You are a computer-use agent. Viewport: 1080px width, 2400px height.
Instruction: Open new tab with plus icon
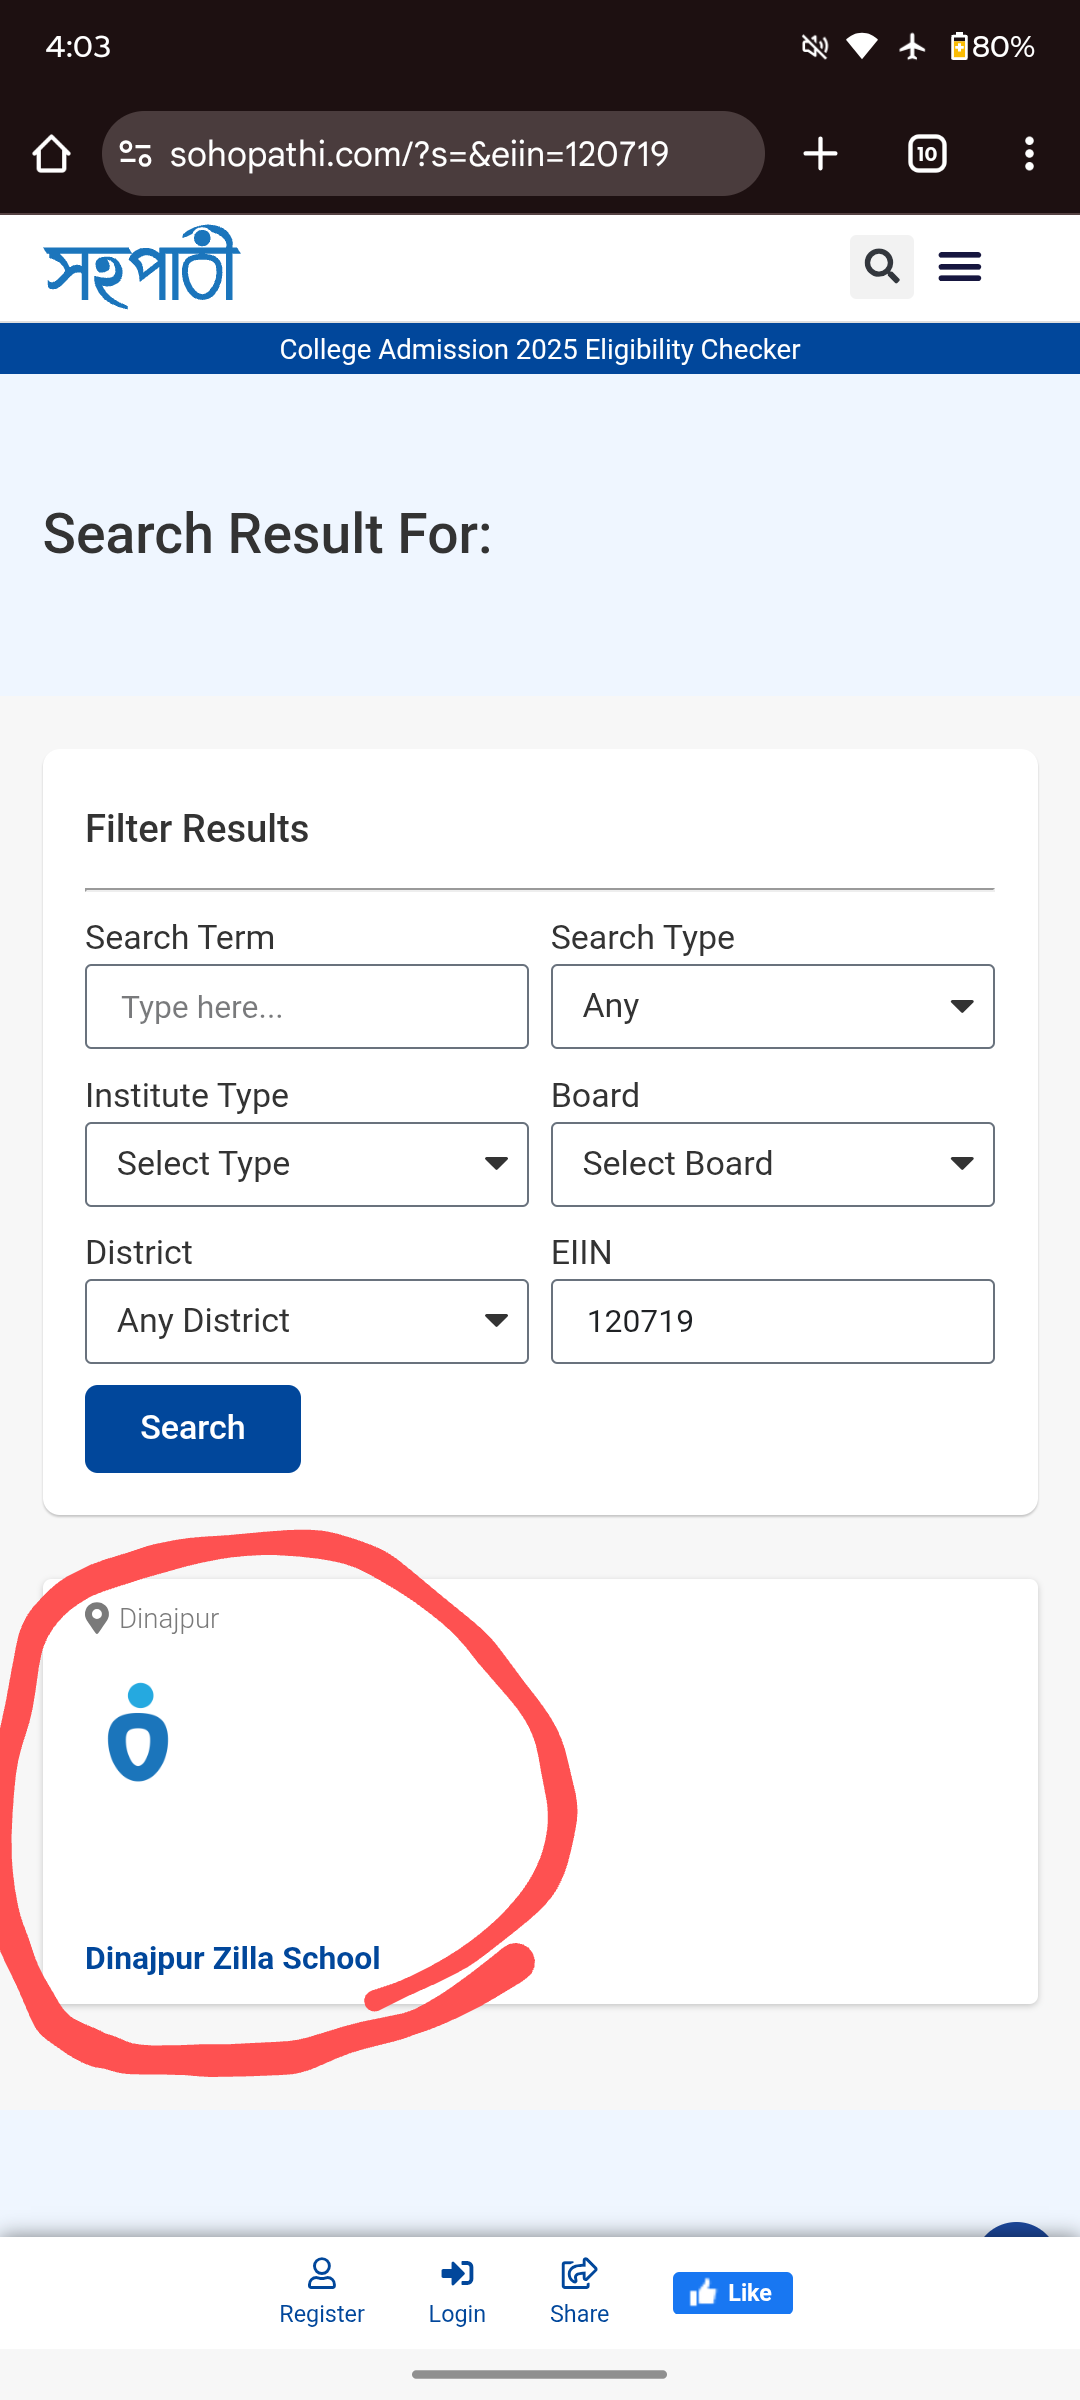[820, 154]
